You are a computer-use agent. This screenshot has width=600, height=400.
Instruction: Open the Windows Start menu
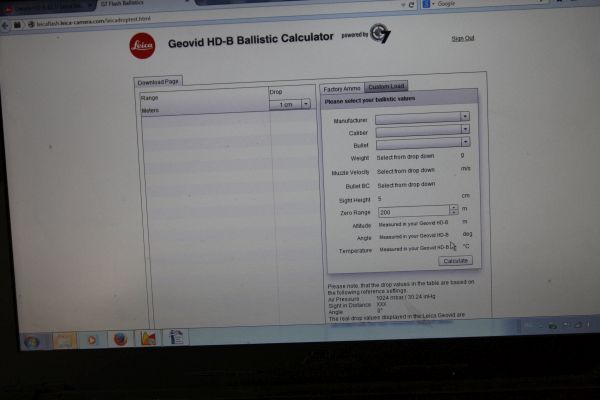click(32, 341)
